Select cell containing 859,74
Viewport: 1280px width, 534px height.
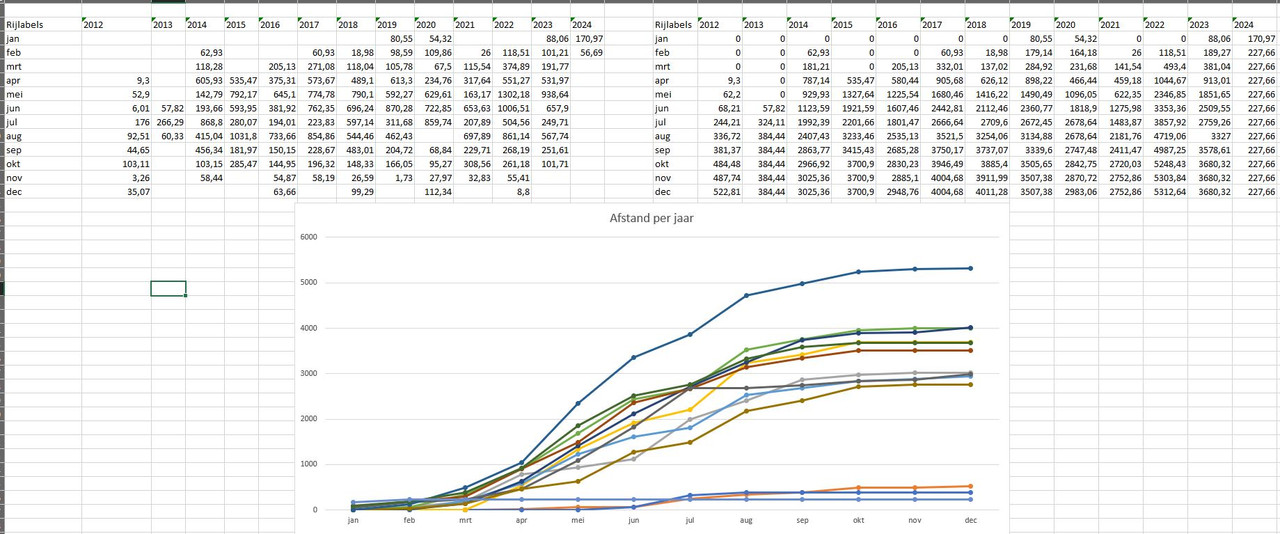434,121
